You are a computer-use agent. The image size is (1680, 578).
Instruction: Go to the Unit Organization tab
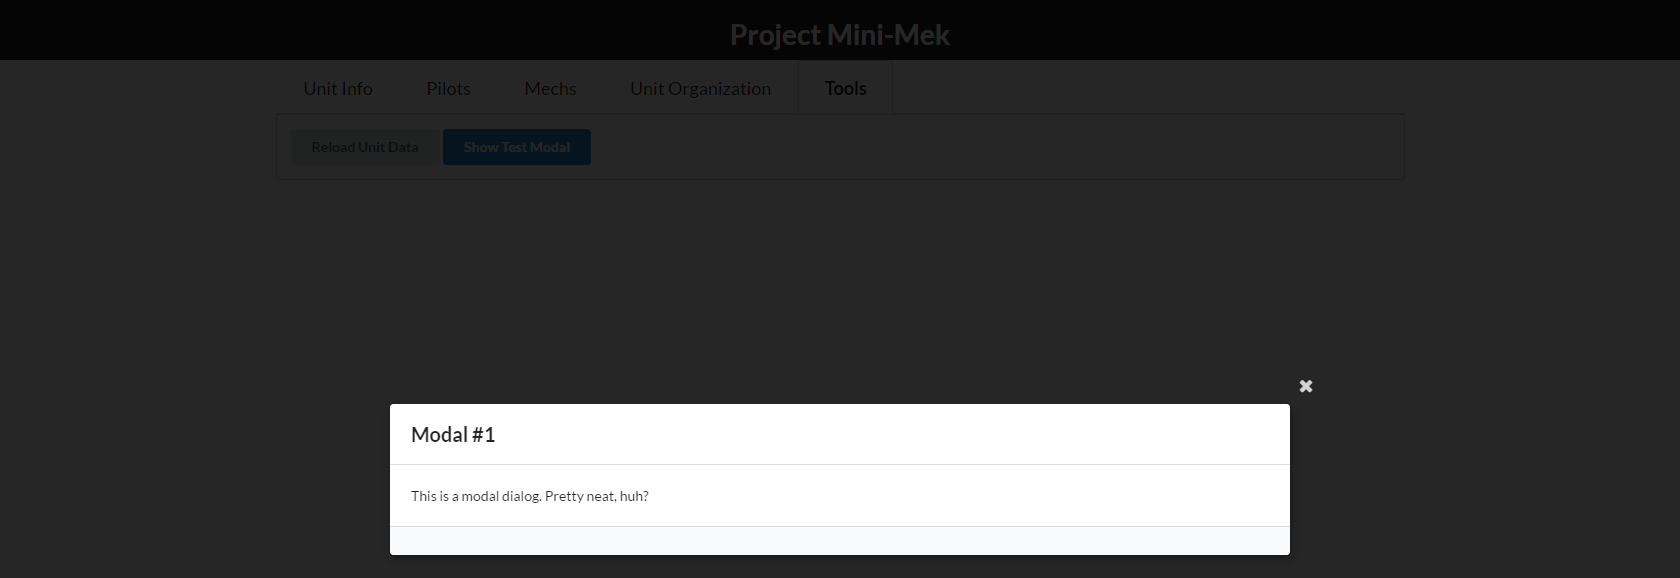700,88
